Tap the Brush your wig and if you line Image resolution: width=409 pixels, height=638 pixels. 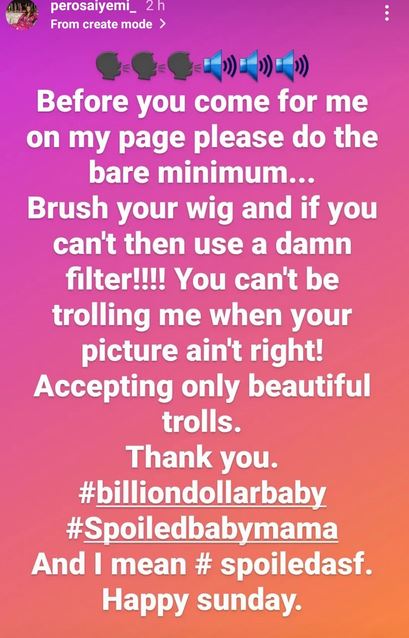[x=202, y=209]
